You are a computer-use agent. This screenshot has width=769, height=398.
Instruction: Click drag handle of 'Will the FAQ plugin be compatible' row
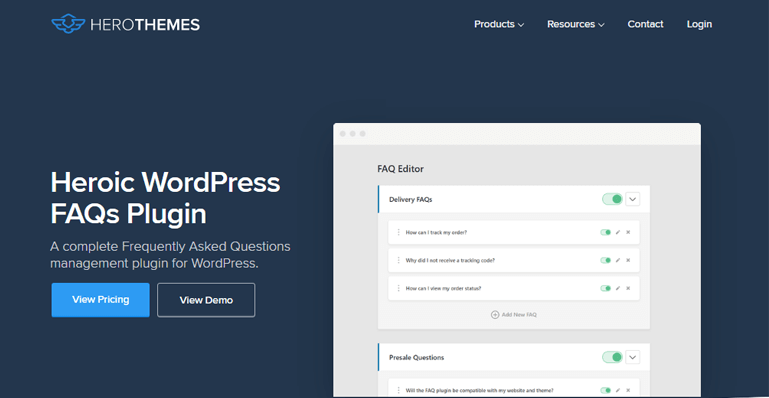point(398,391)
